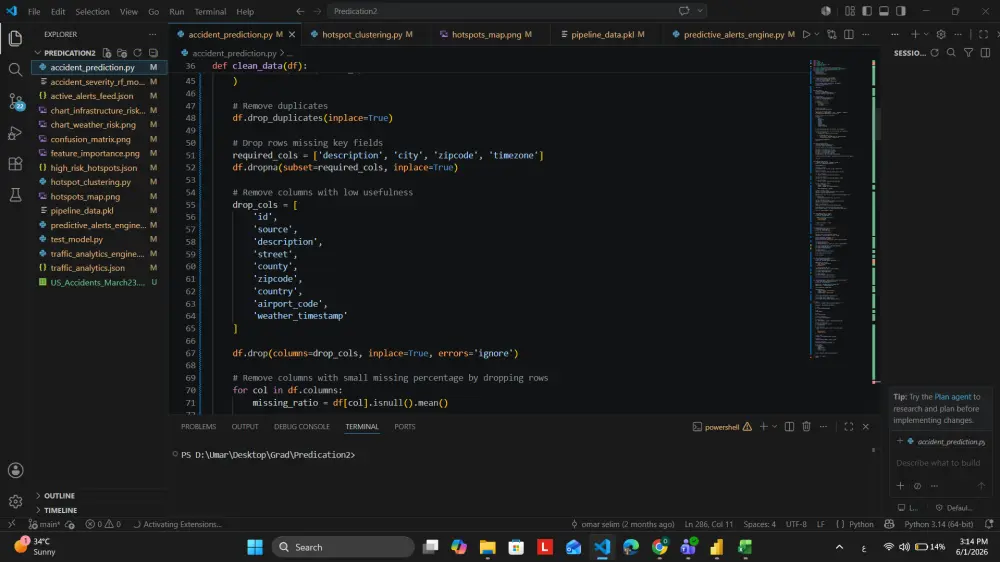Toggle chat panel maximized size
Image resolution: width=1000 pixels, height=562 pixels.
(983, 34)
